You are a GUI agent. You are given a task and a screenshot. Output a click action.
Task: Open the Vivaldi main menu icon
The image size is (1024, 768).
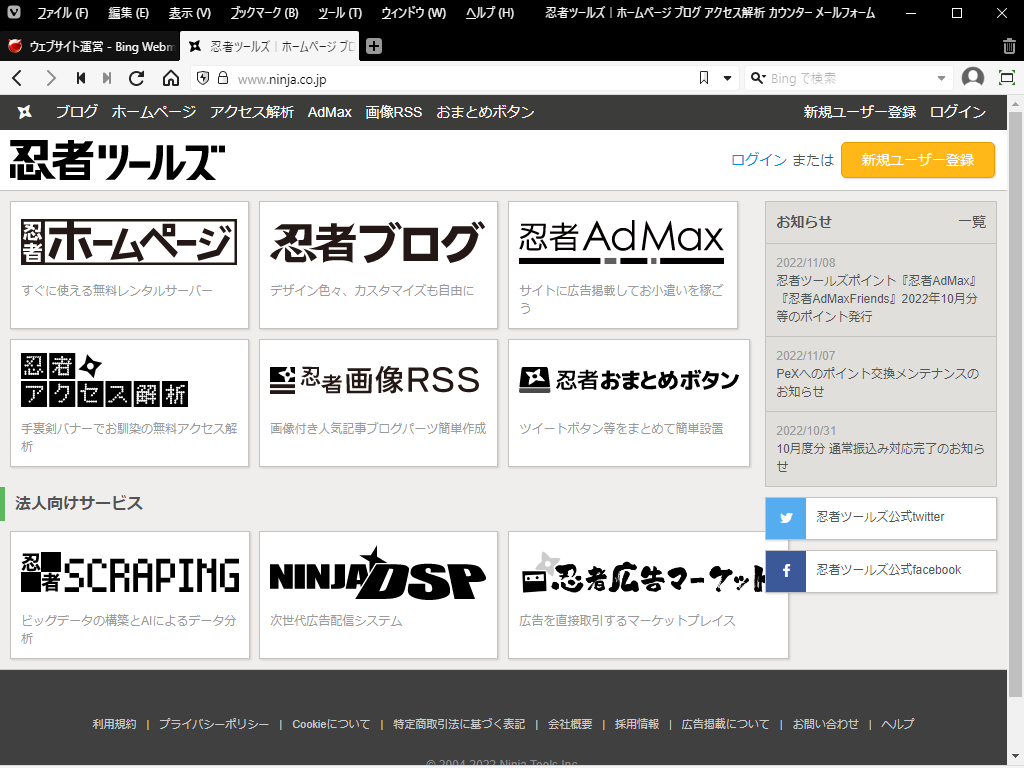[x=14, y=12]
